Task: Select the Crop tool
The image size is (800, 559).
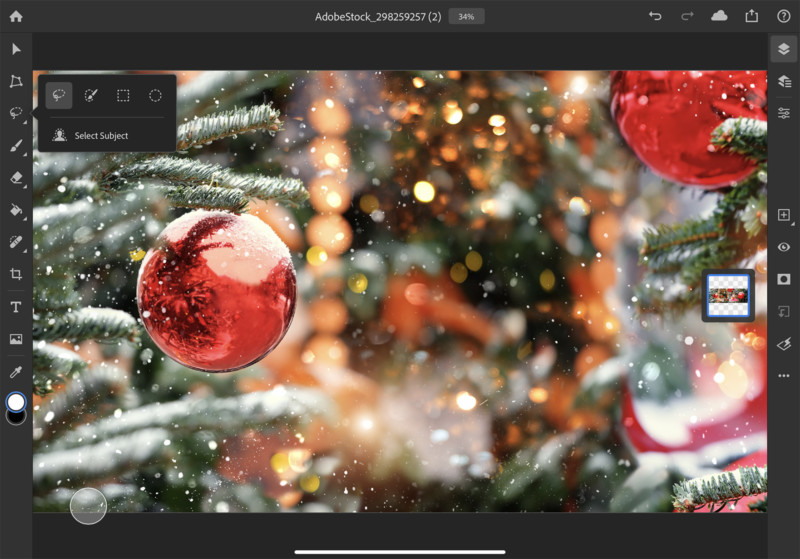Action: pos(16,274)
